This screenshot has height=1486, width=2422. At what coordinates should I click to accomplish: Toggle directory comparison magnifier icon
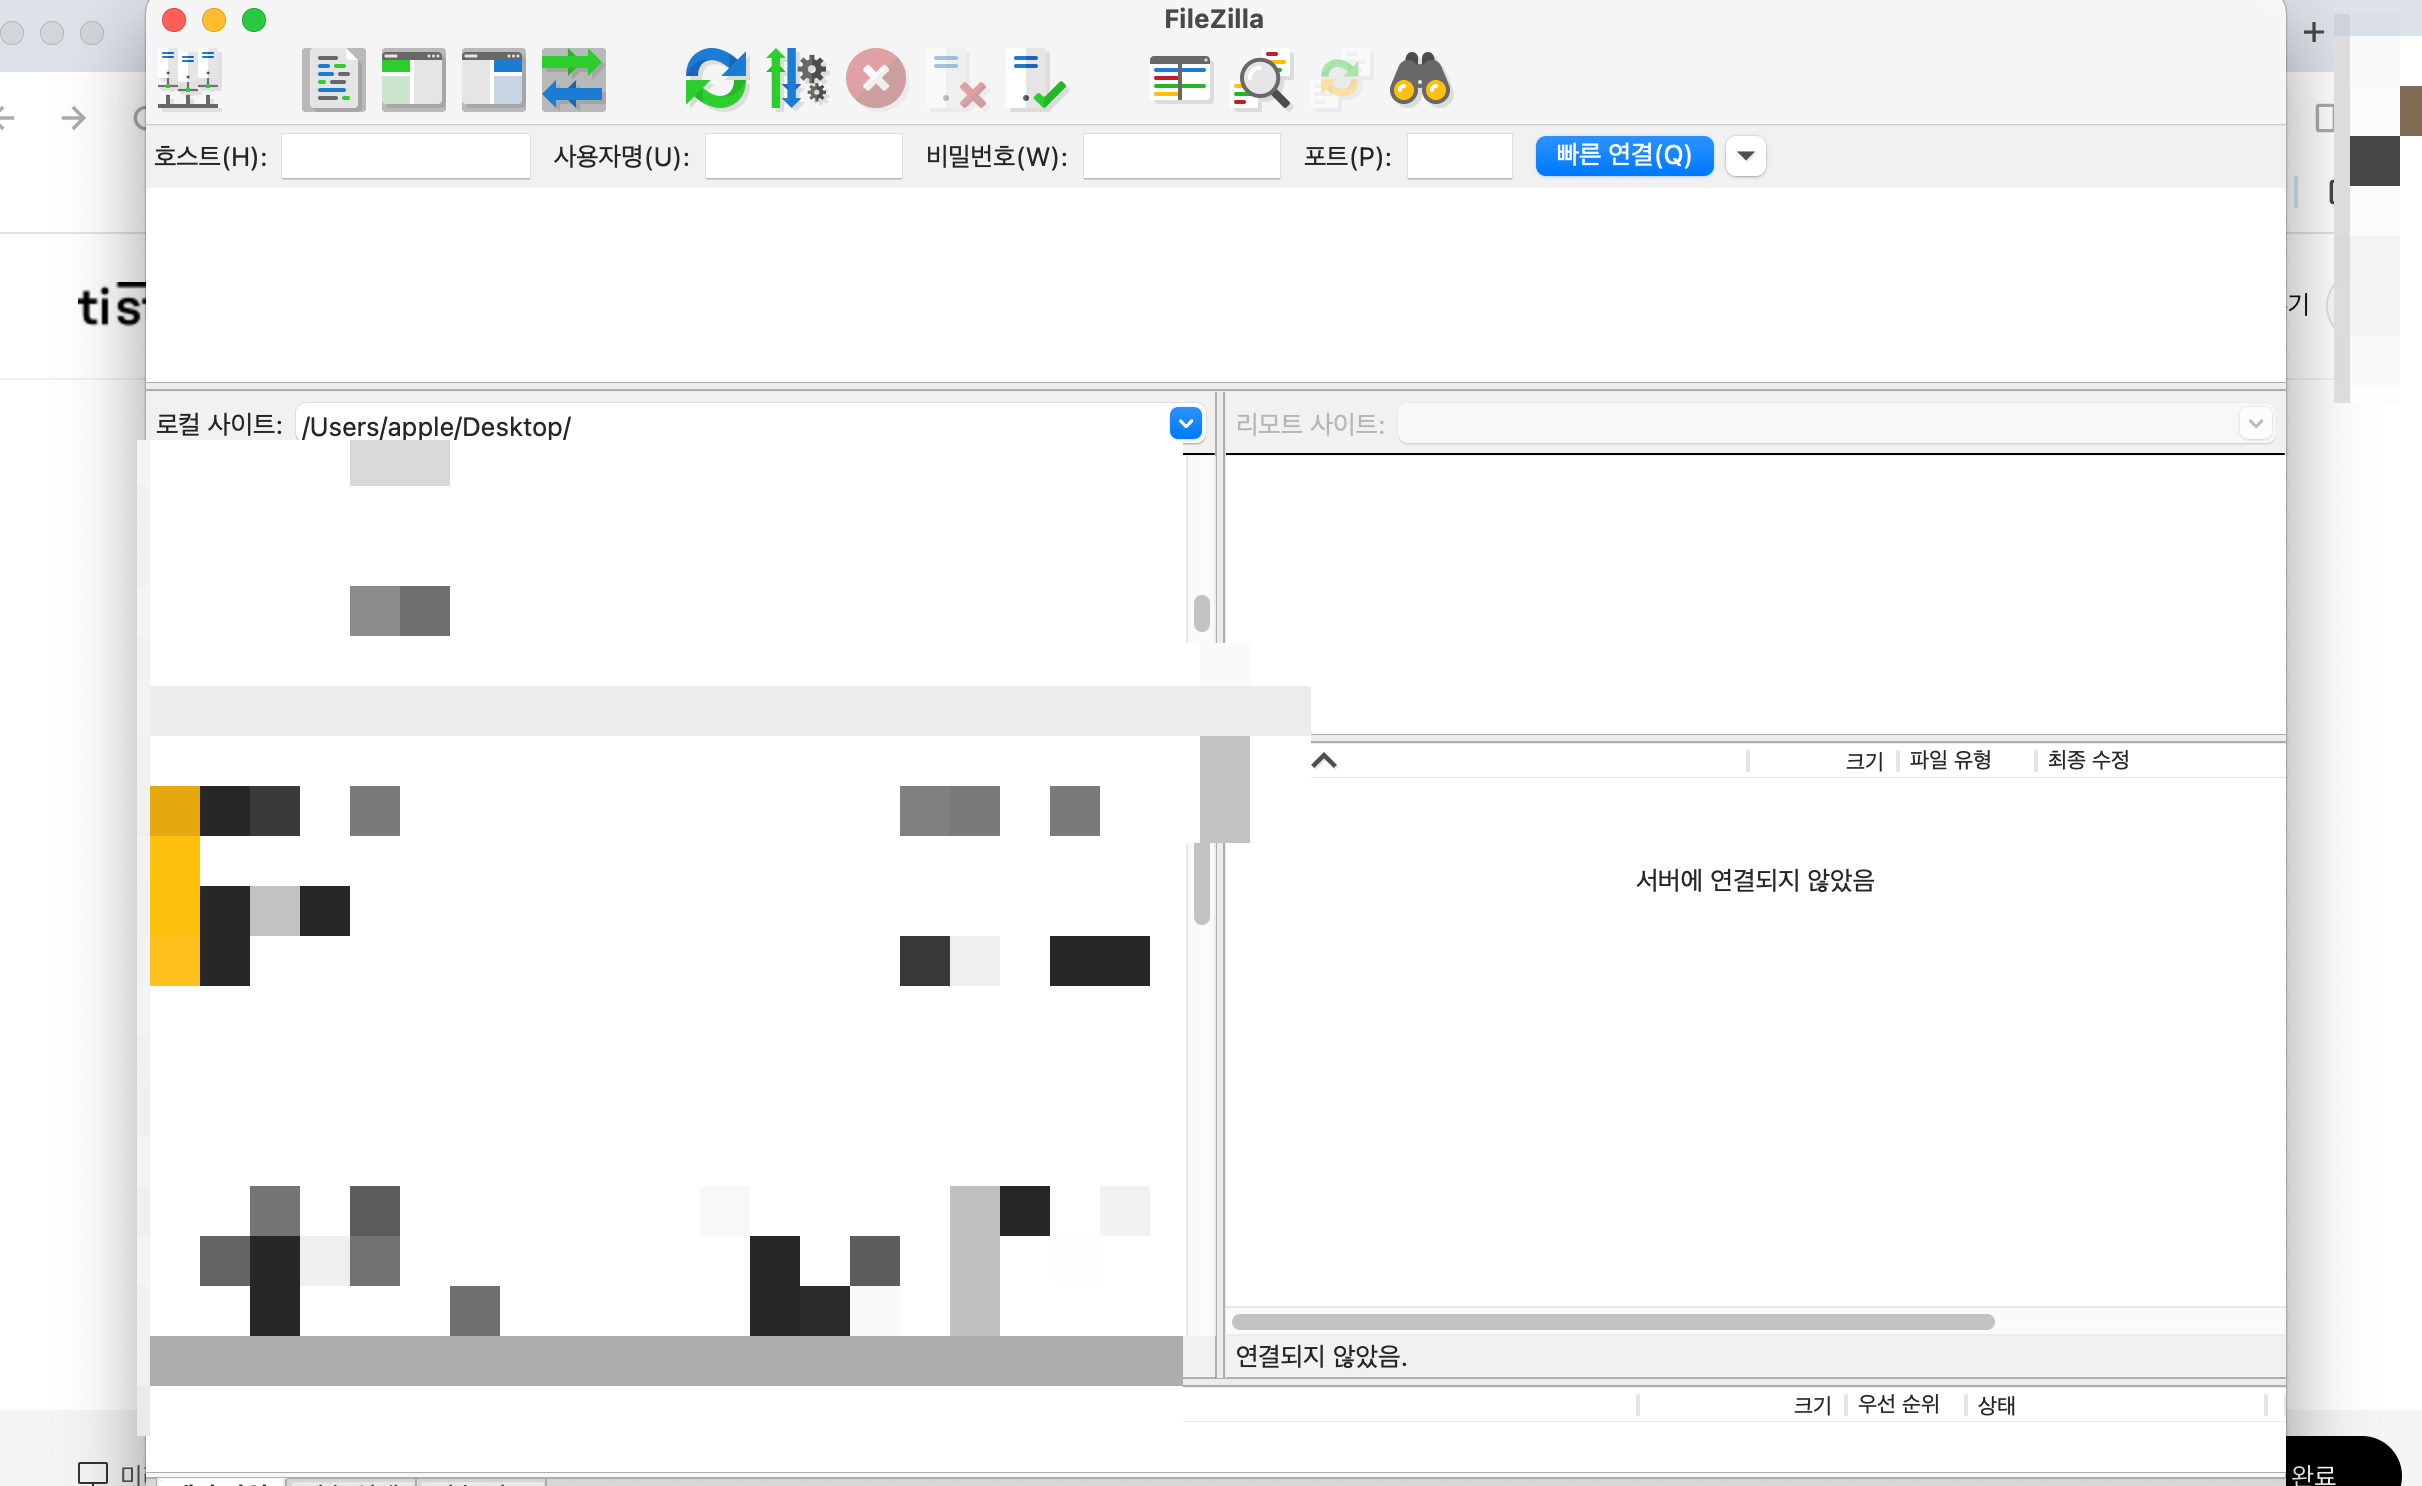[1260, 78]
